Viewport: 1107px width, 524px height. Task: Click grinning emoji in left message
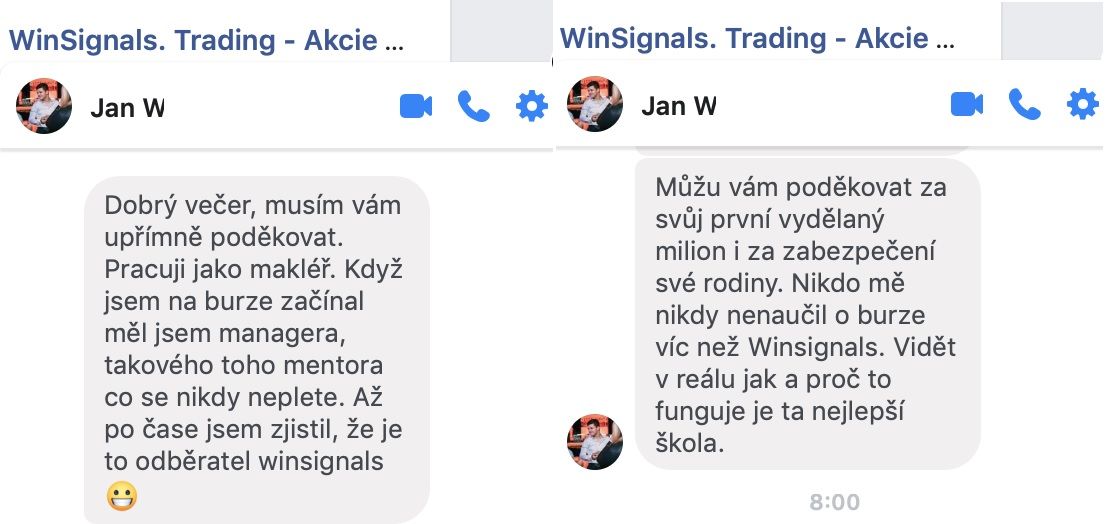121,496
